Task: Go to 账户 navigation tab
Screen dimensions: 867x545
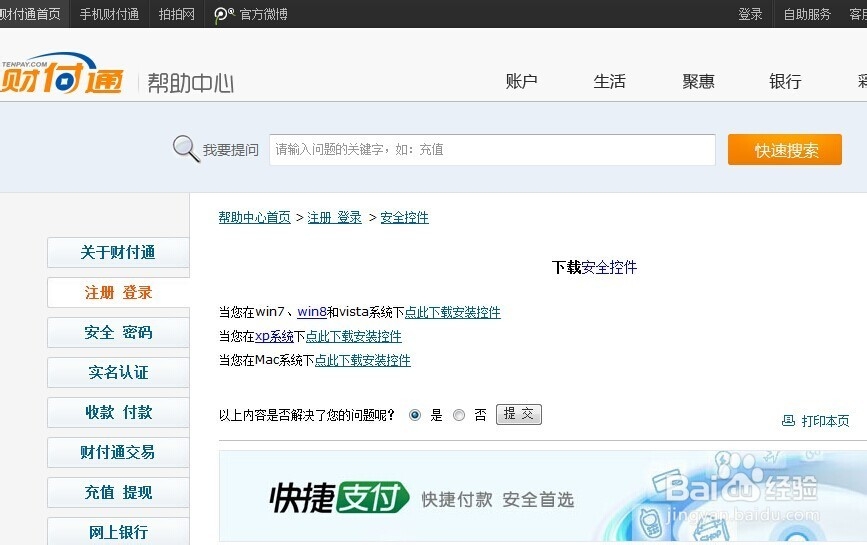Action: pyautogui.click(x=521, y=81)
